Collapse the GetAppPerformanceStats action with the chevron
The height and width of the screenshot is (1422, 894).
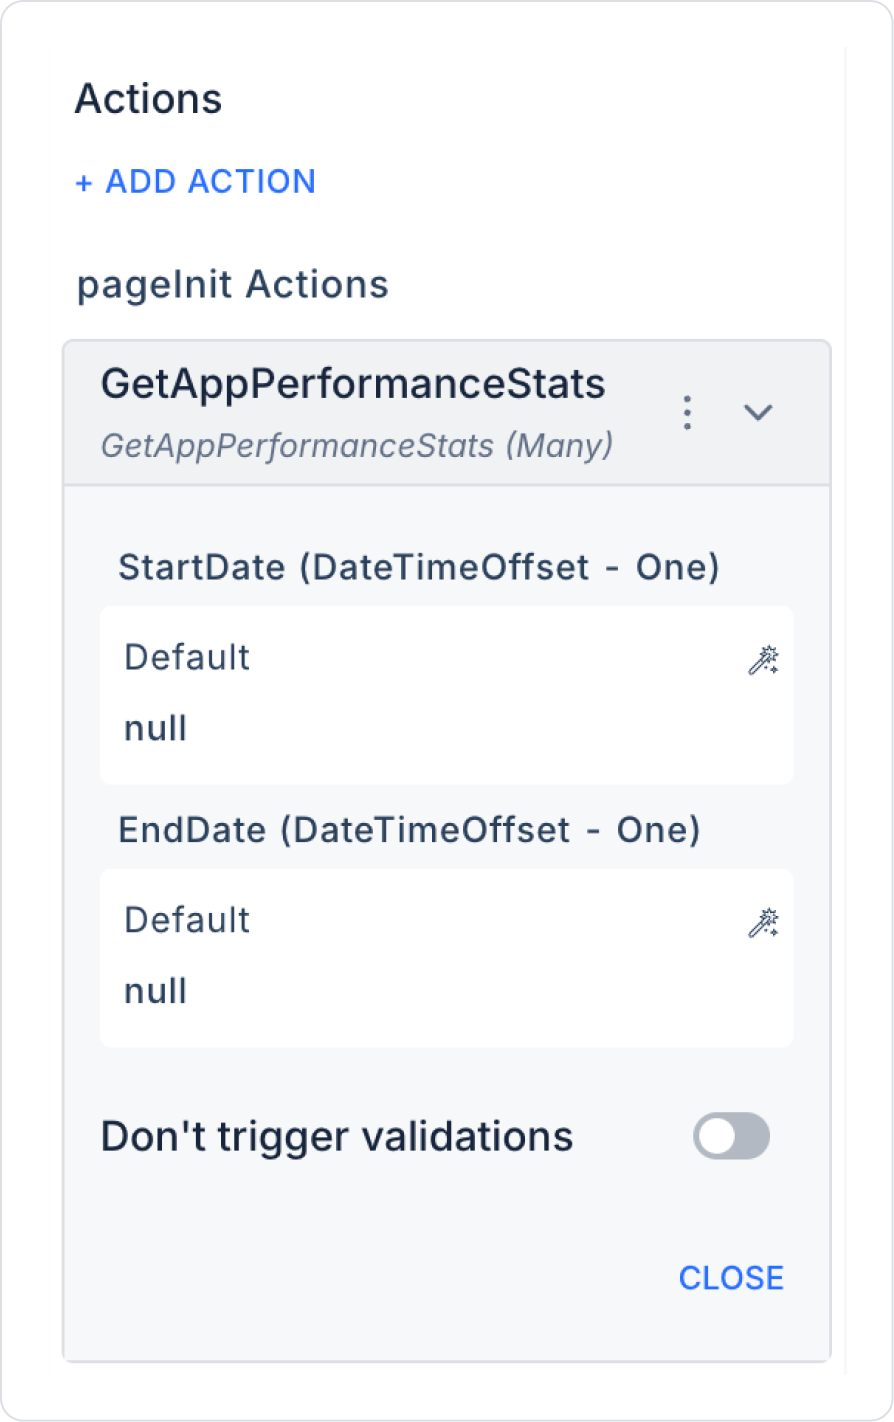[x=758, y=412]
